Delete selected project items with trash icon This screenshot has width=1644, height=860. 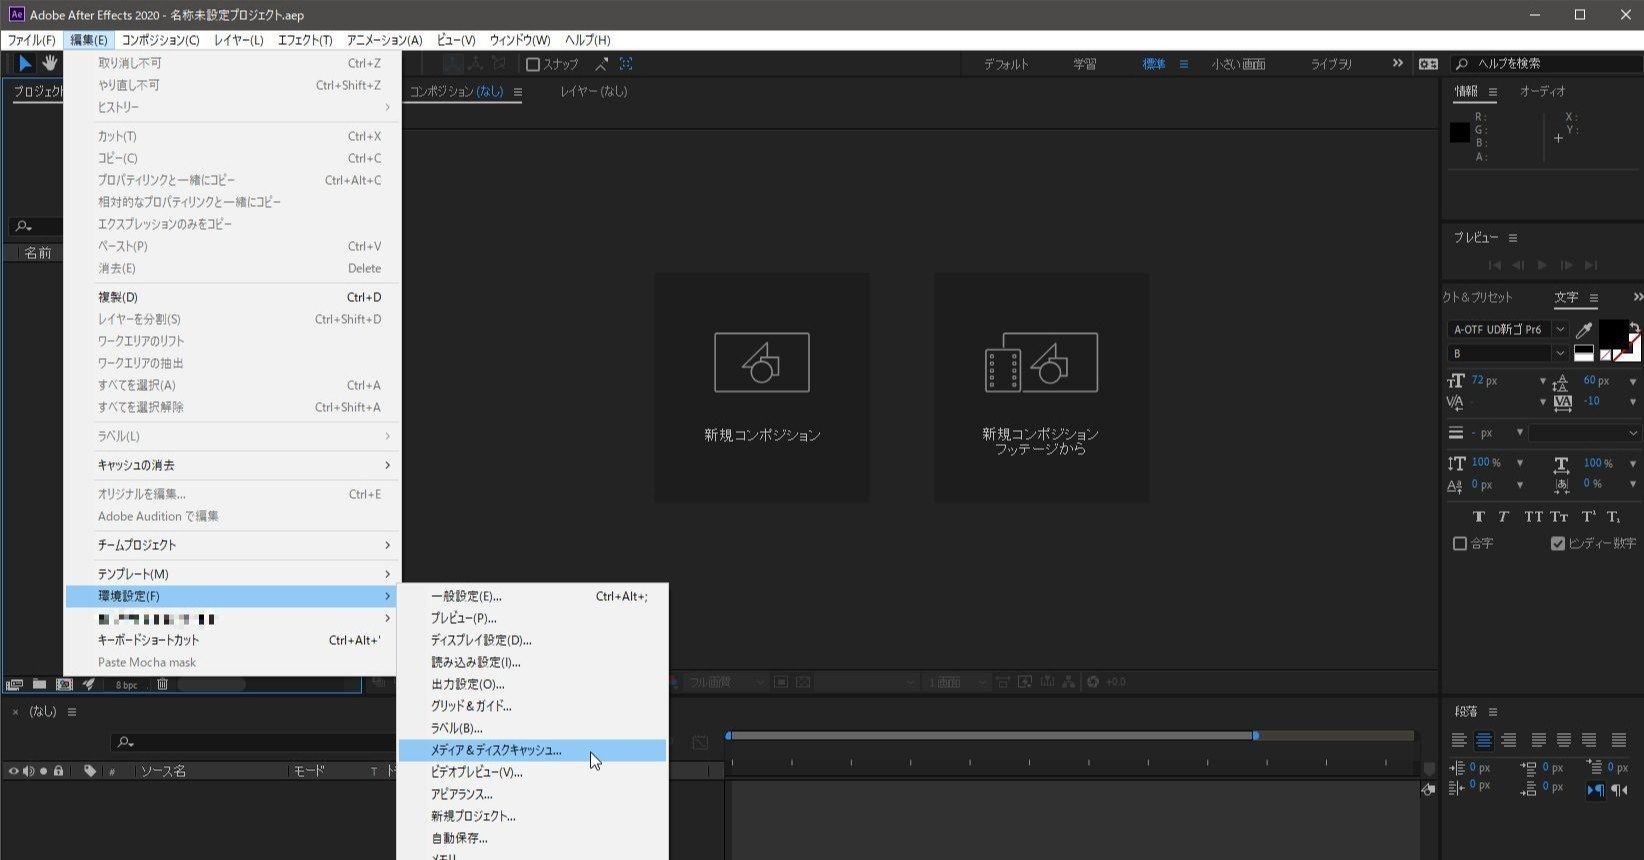pyautogui.click(x=162, y=684)
